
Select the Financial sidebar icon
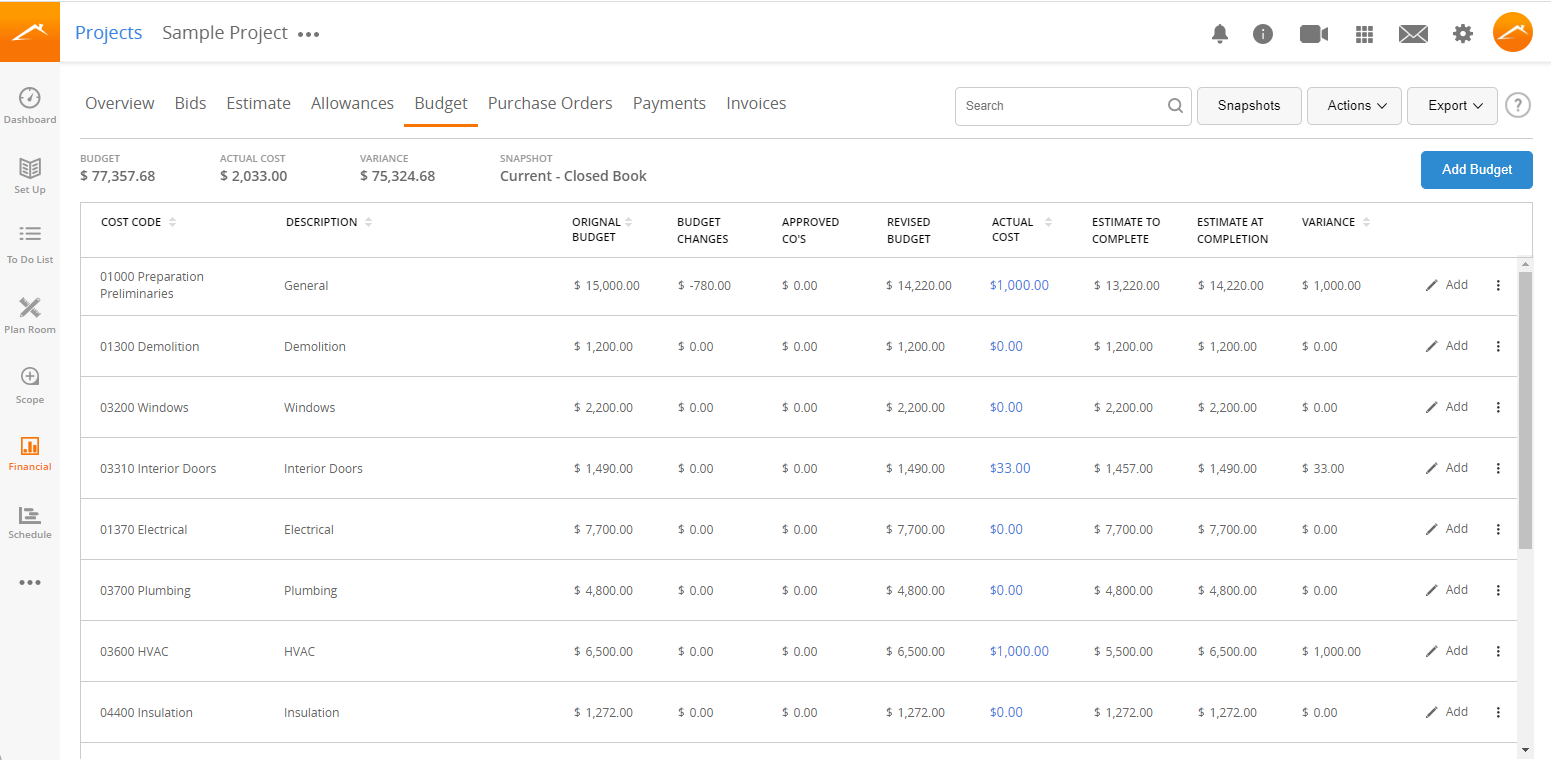[x=30, y=453]
